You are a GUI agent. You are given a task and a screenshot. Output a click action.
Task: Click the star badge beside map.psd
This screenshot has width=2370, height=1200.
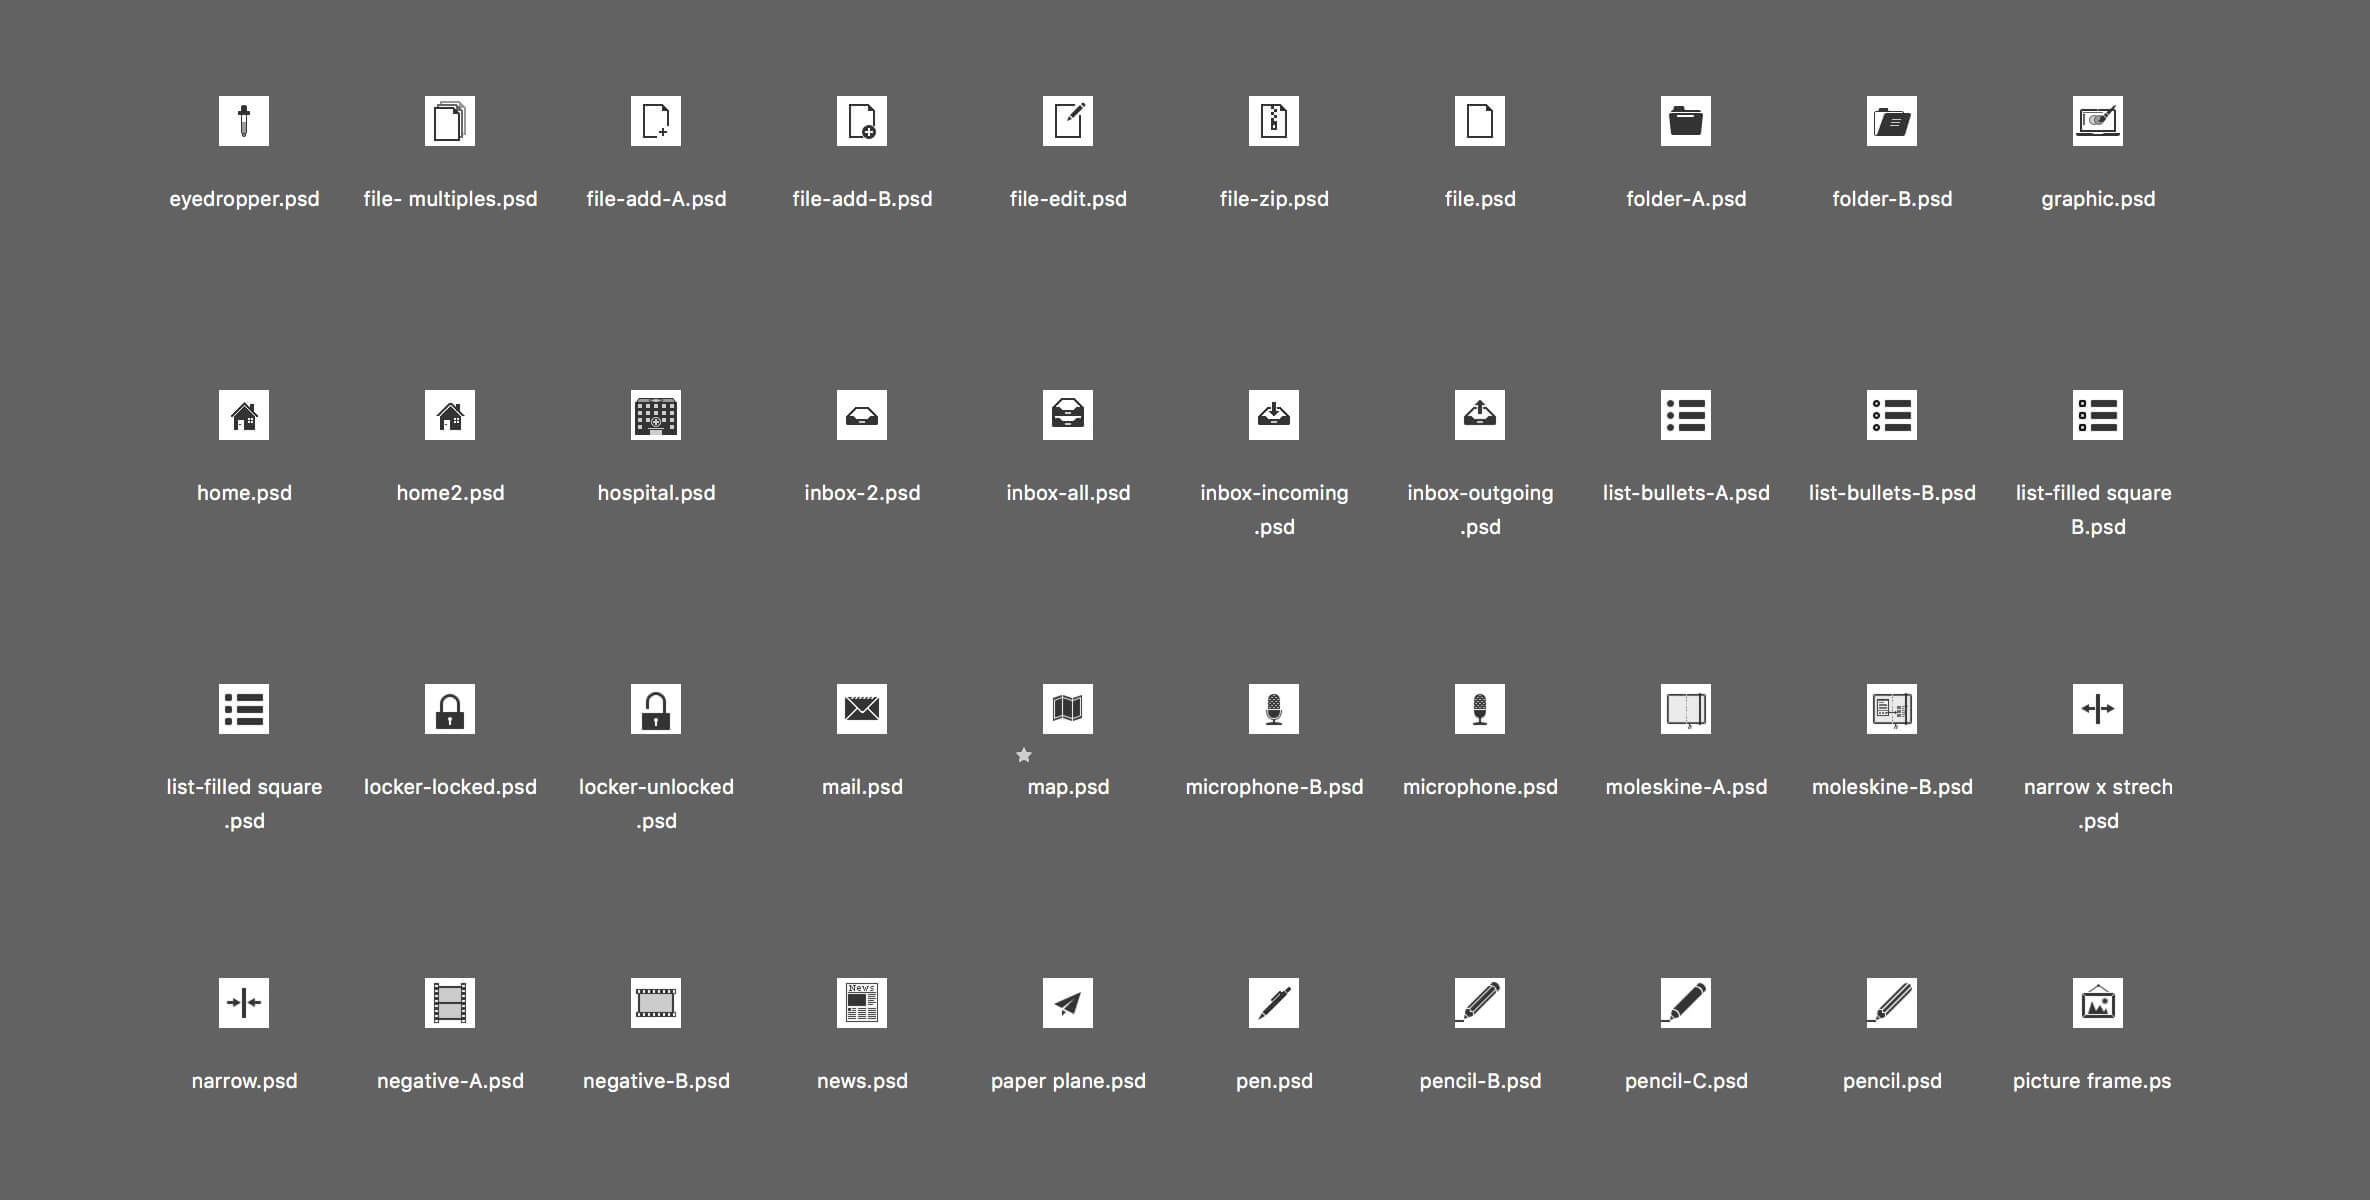(1024, 755)
